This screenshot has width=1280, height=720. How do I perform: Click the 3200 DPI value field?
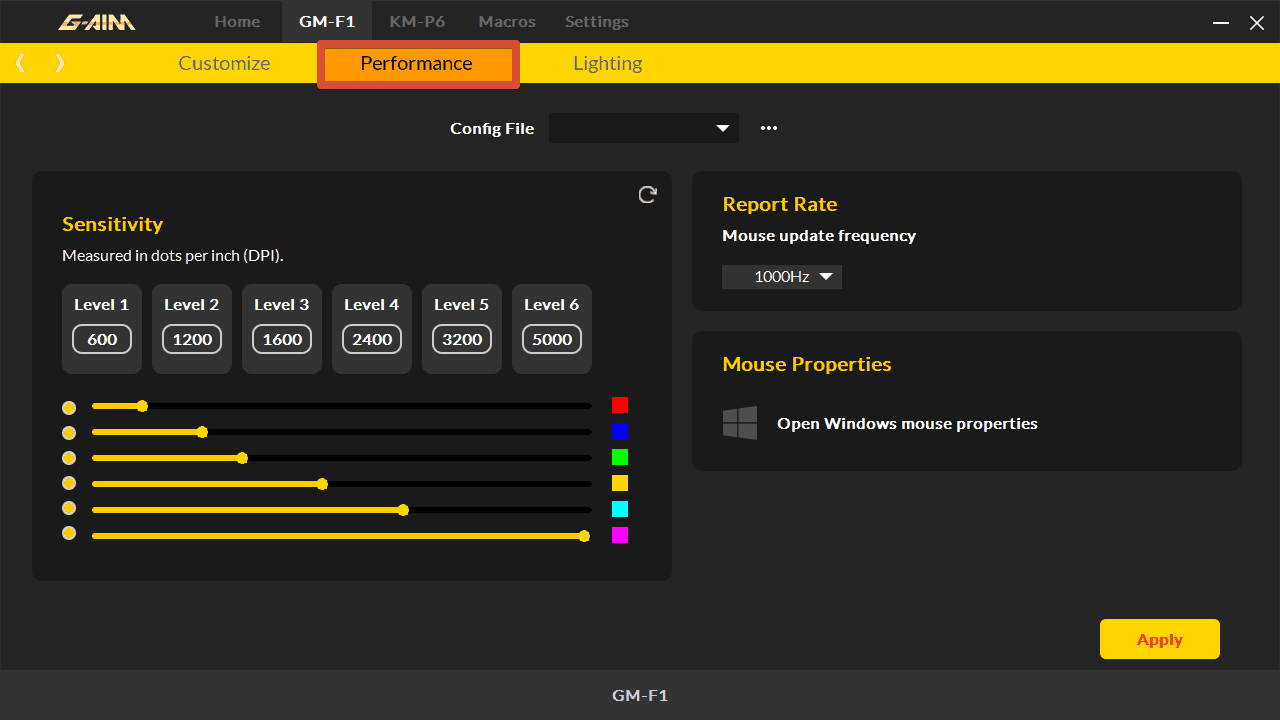point(462,339)
